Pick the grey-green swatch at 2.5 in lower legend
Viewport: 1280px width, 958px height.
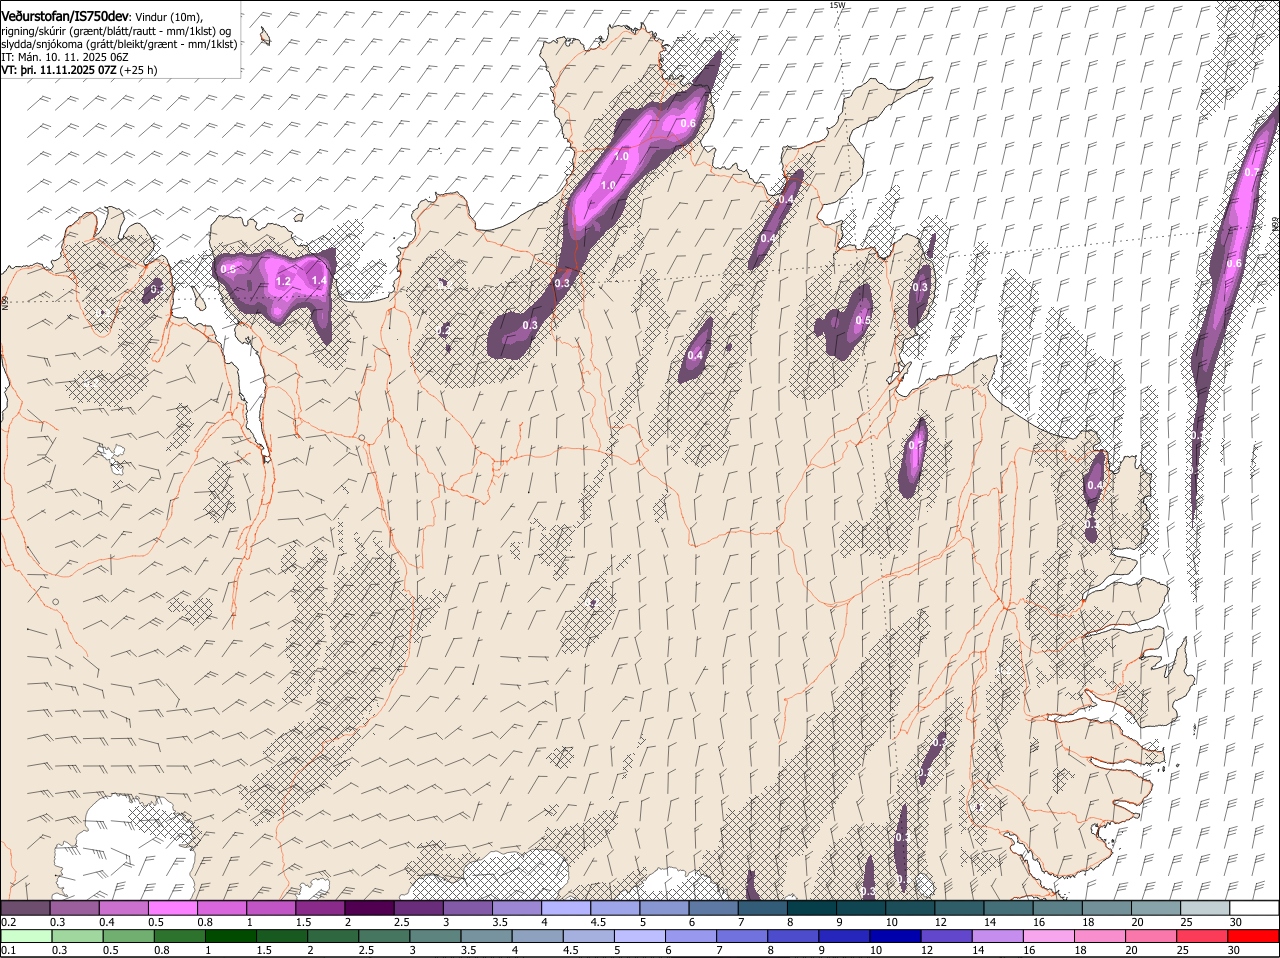click(x=383, y=937)
